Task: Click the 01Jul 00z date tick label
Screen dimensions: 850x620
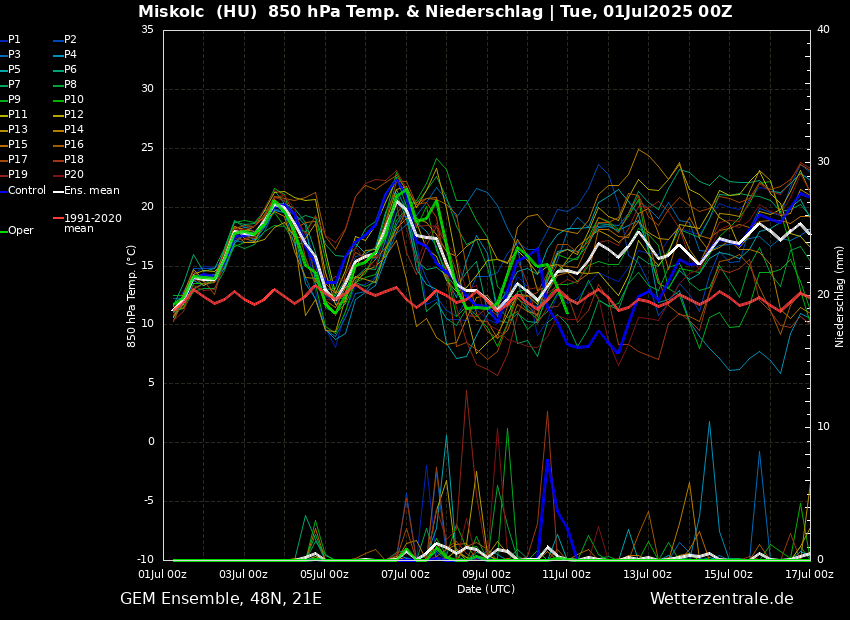Action: 162,574
